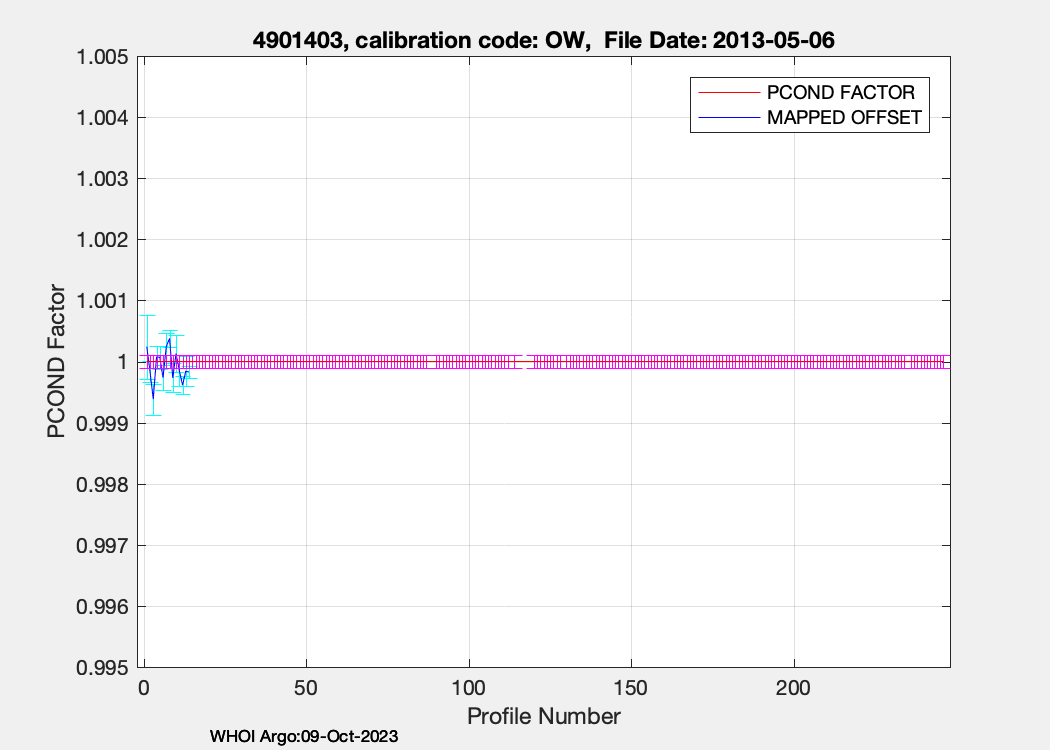Click the 1.005 y-axis tick label
This screenshot has height=750, width=1050.
pos(103,57)
